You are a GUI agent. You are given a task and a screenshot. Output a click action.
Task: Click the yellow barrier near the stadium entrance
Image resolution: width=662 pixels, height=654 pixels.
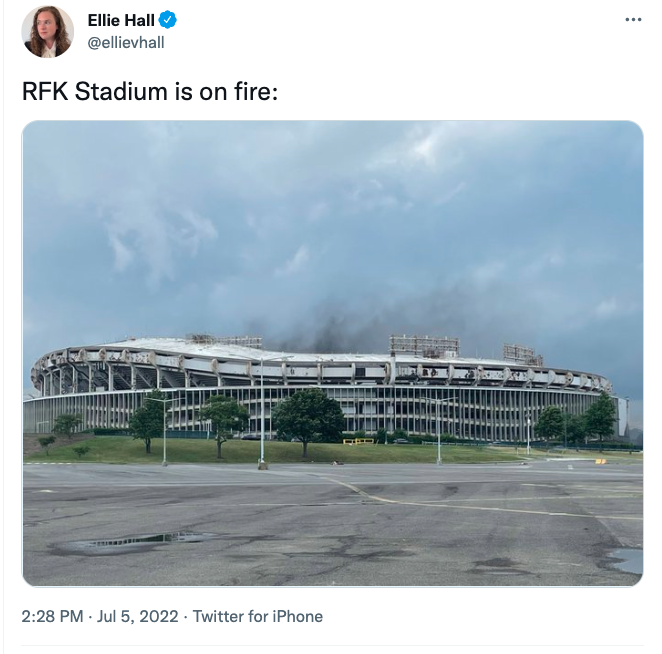357,440
